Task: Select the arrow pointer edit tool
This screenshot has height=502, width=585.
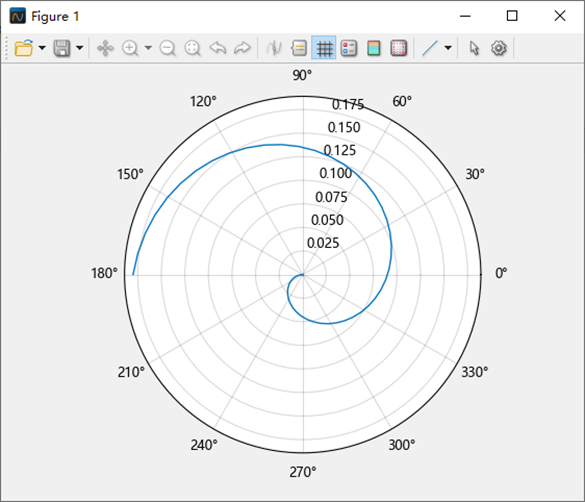Action: pyautogui.click(x=474, y=48)
